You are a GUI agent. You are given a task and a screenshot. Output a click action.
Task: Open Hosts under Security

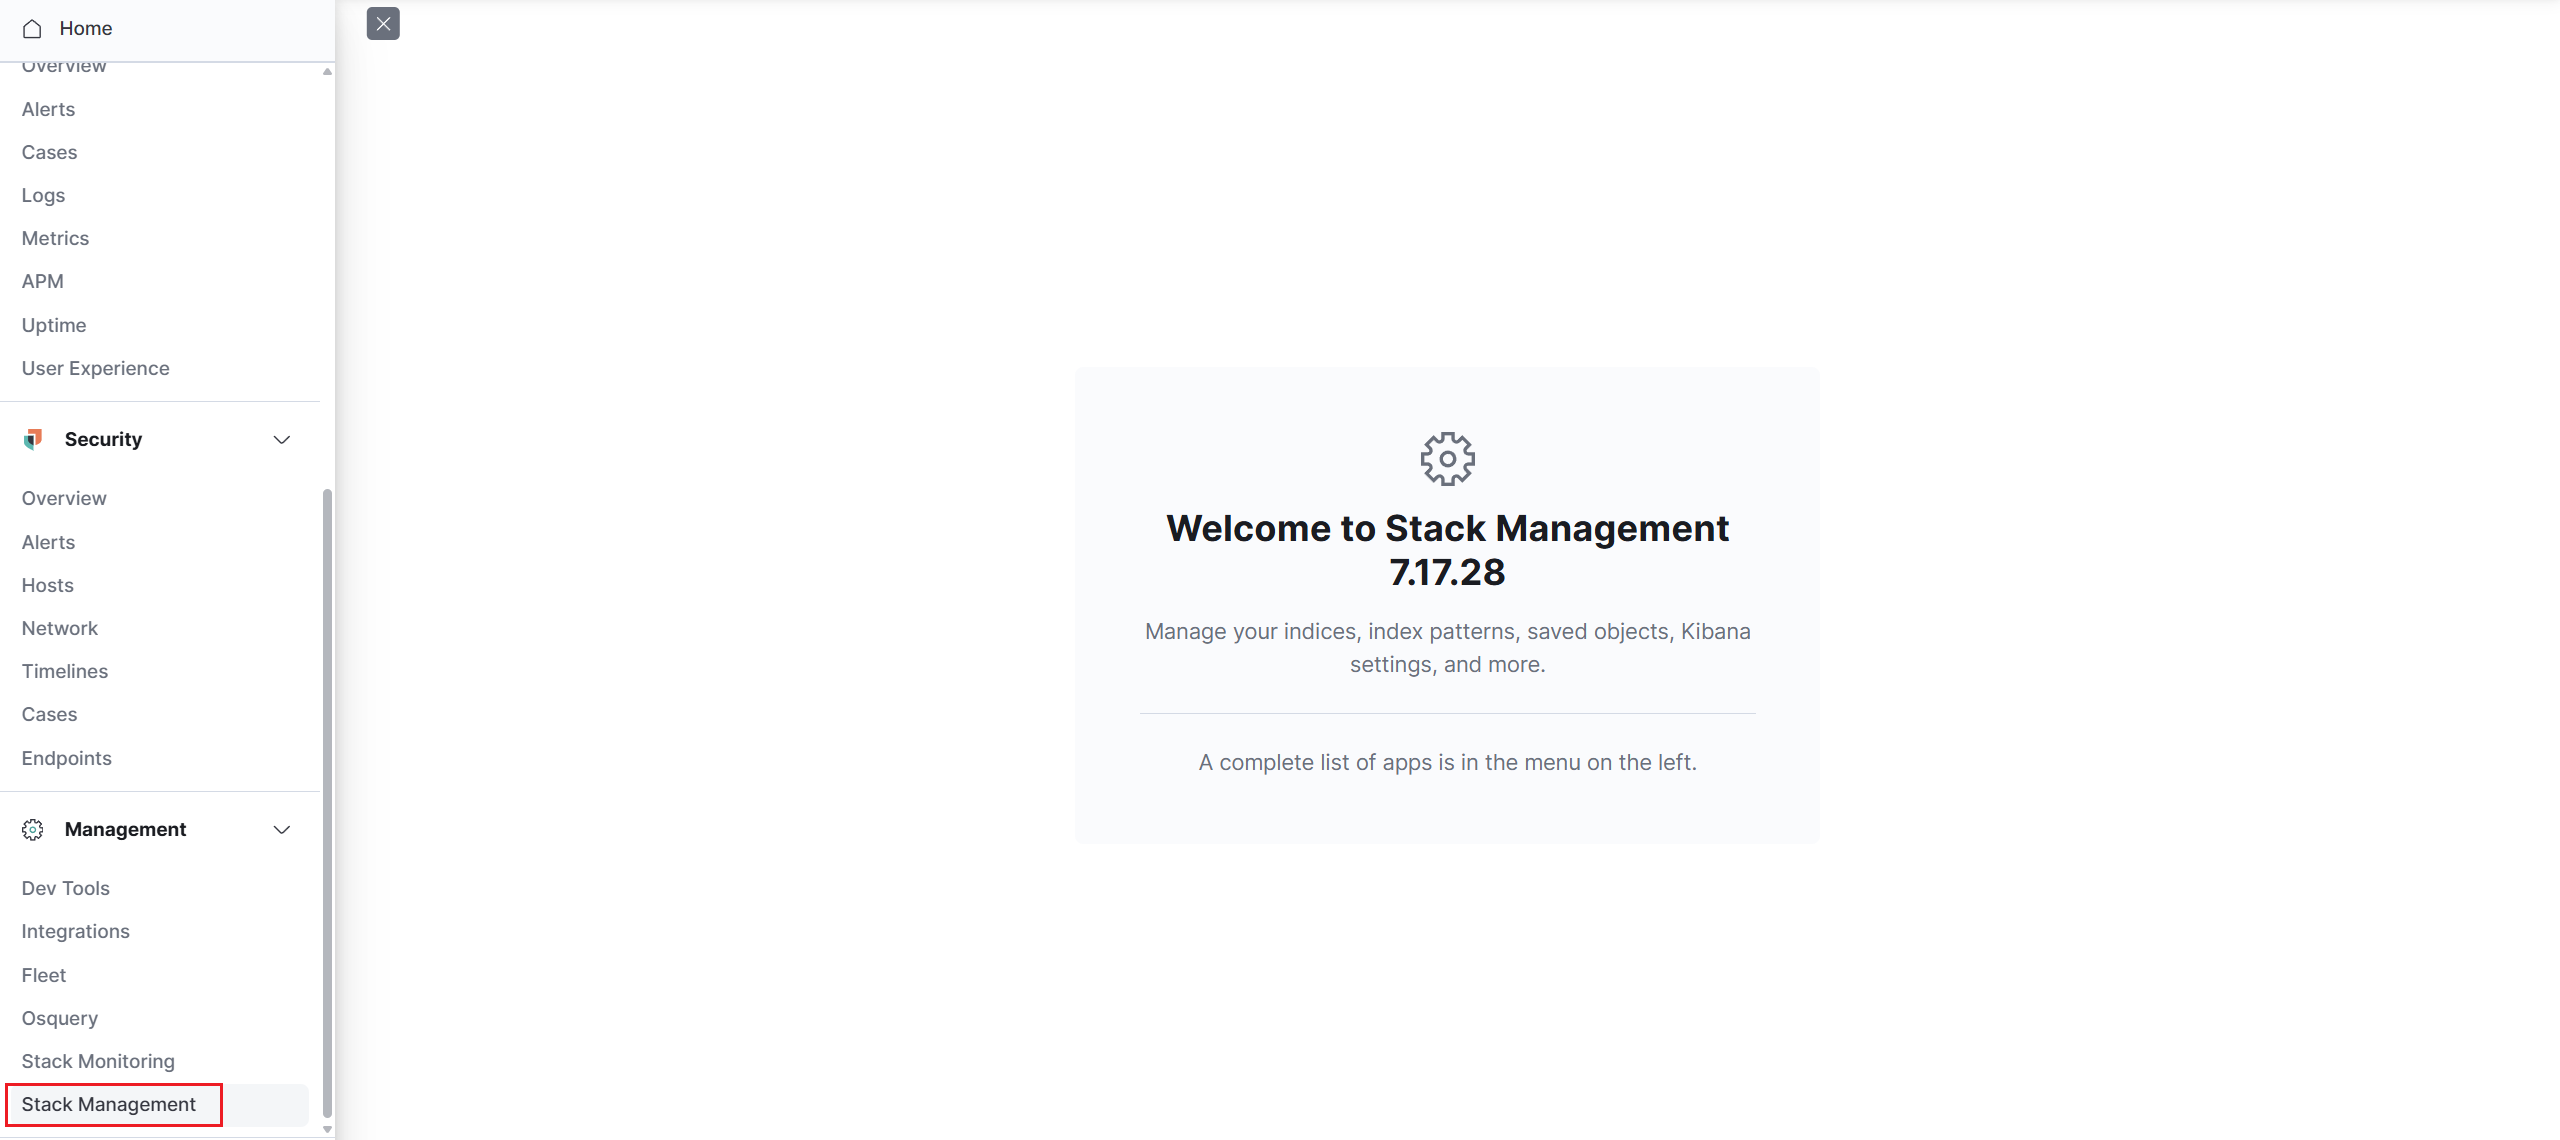tap(48, 585)
